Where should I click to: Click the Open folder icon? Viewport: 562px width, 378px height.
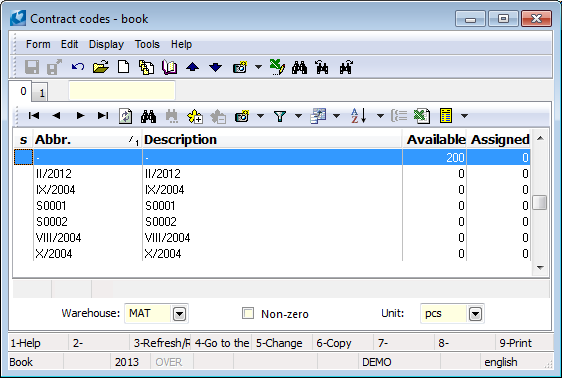coord(100,67)
